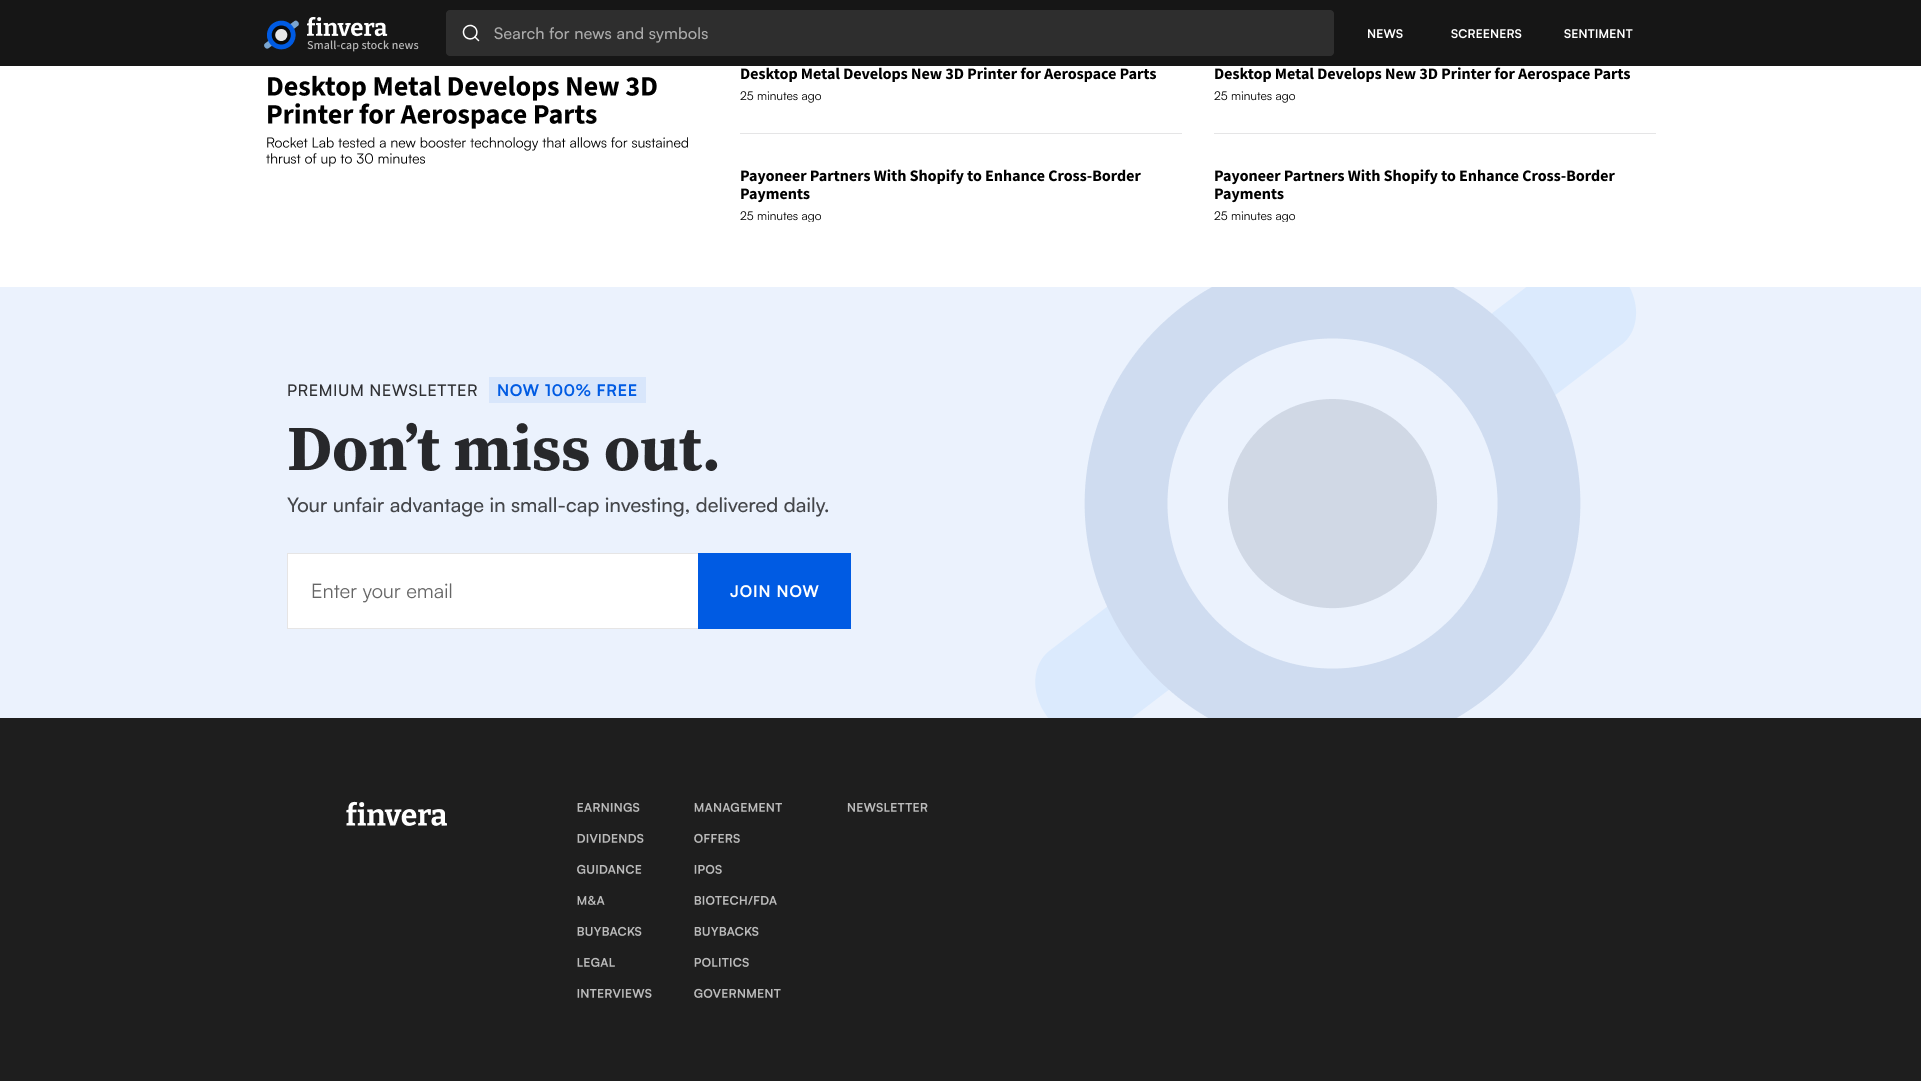
Task: Click the Now 100% Free badge
Action: click(566, 390)
